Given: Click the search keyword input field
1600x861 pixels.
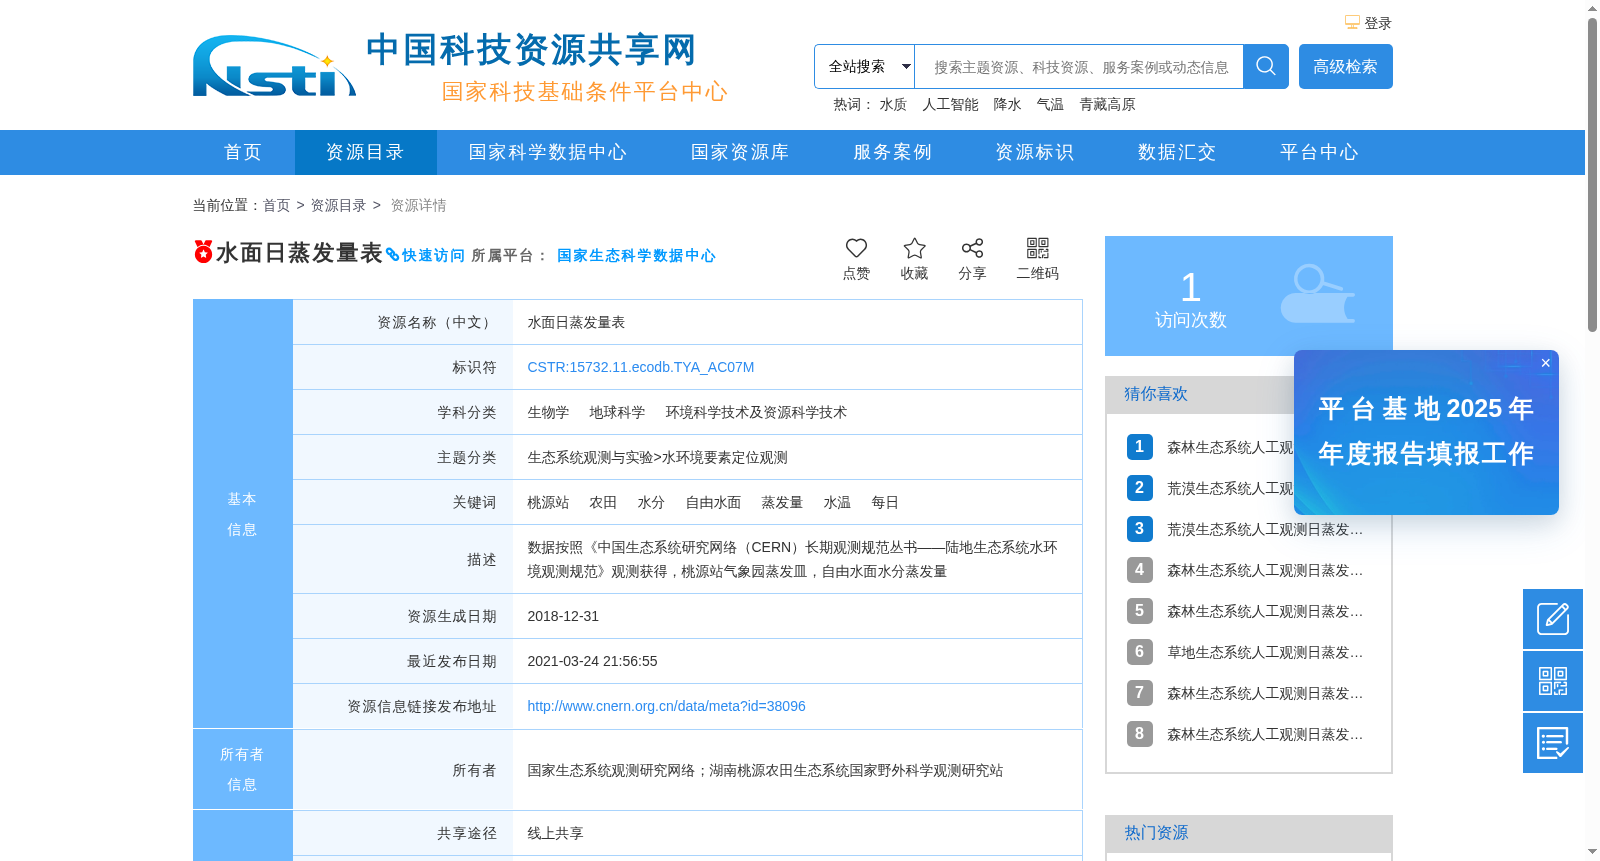Looking at the screenshot, I should 1079,66.
